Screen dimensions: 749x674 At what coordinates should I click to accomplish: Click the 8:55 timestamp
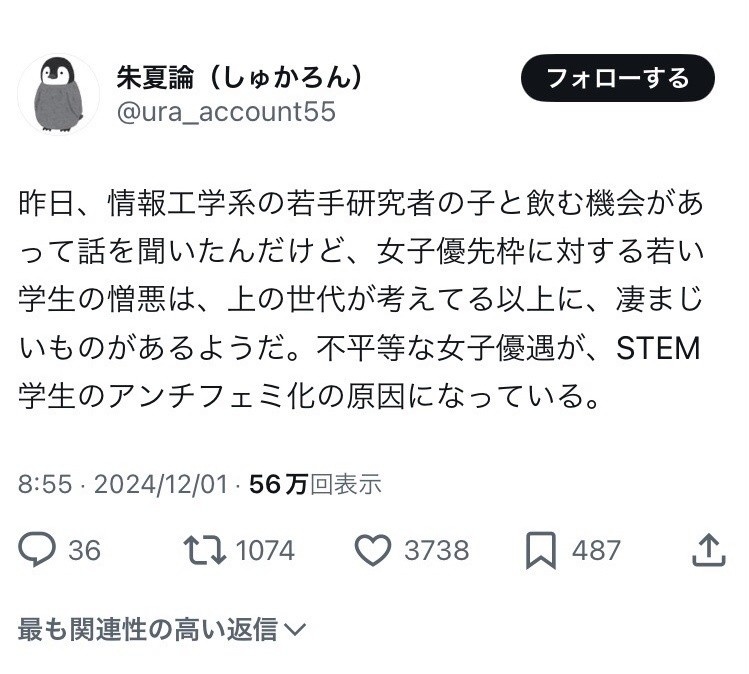tap(45, 484)
